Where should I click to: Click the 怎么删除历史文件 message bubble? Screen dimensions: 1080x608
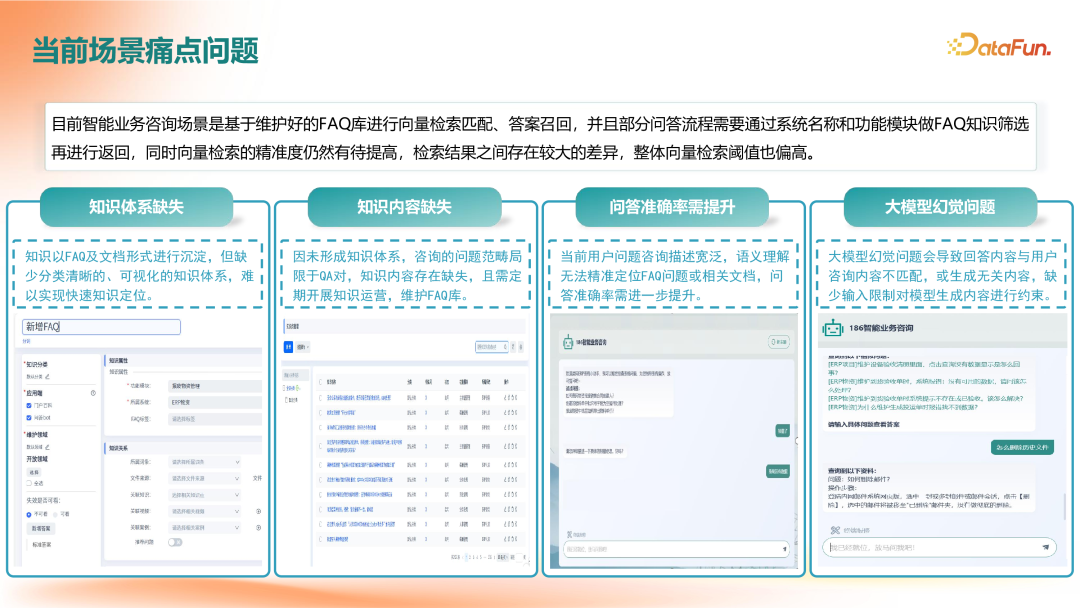point(1022,448)
